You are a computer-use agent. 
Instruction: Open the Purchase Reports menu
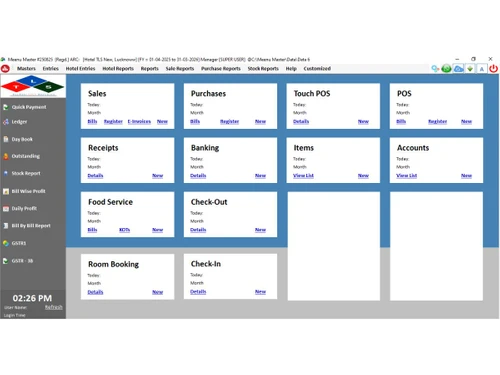click(x=221, y=68)
